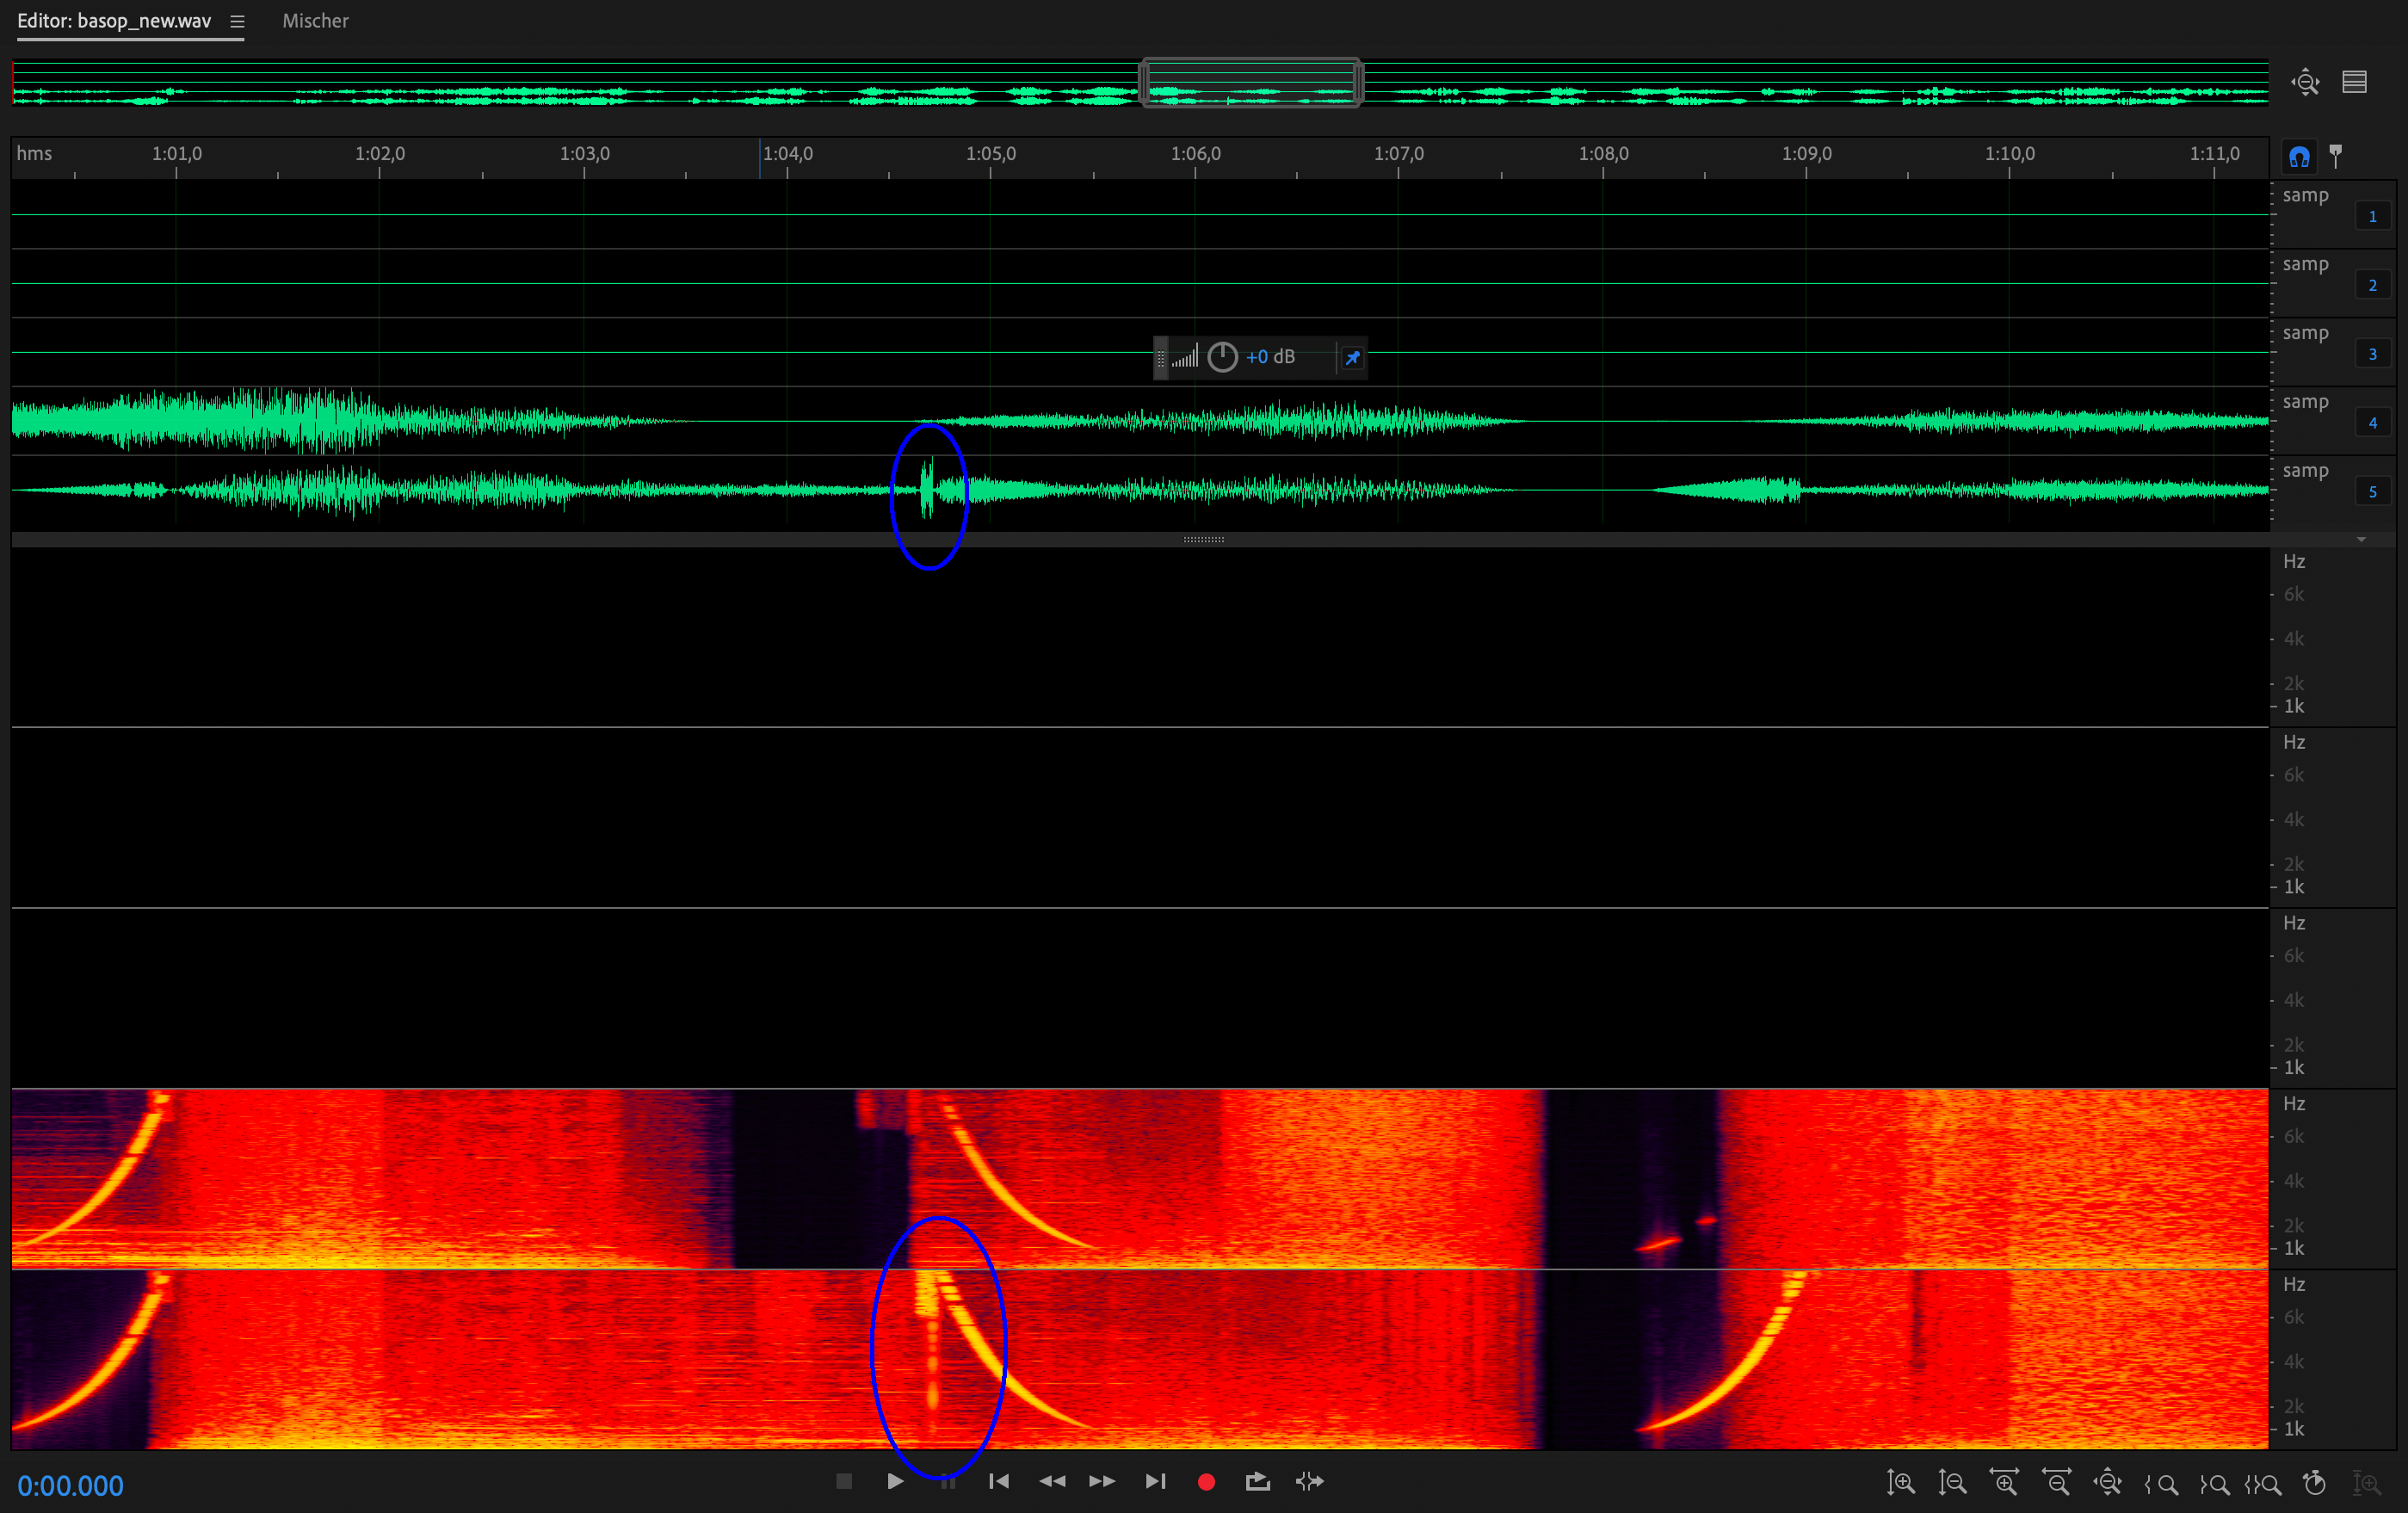
Task: Open navigator view options list icon
Action: pos(2354,82)
